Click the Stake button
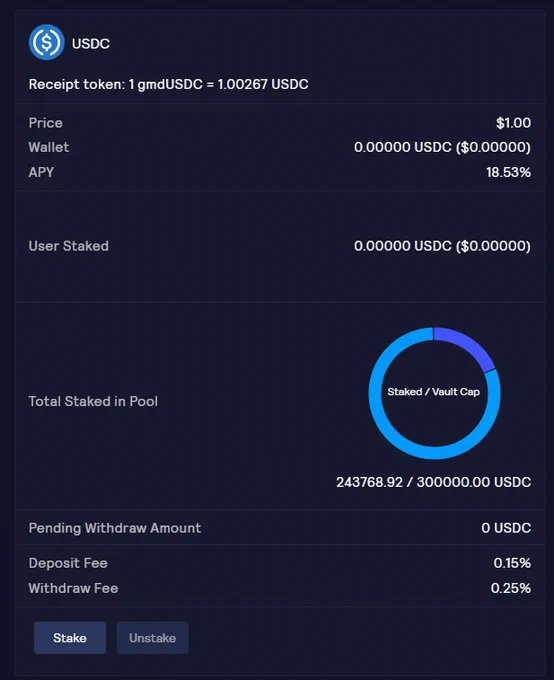Viewport: 554px width, 680px height. tap(70, 638)
